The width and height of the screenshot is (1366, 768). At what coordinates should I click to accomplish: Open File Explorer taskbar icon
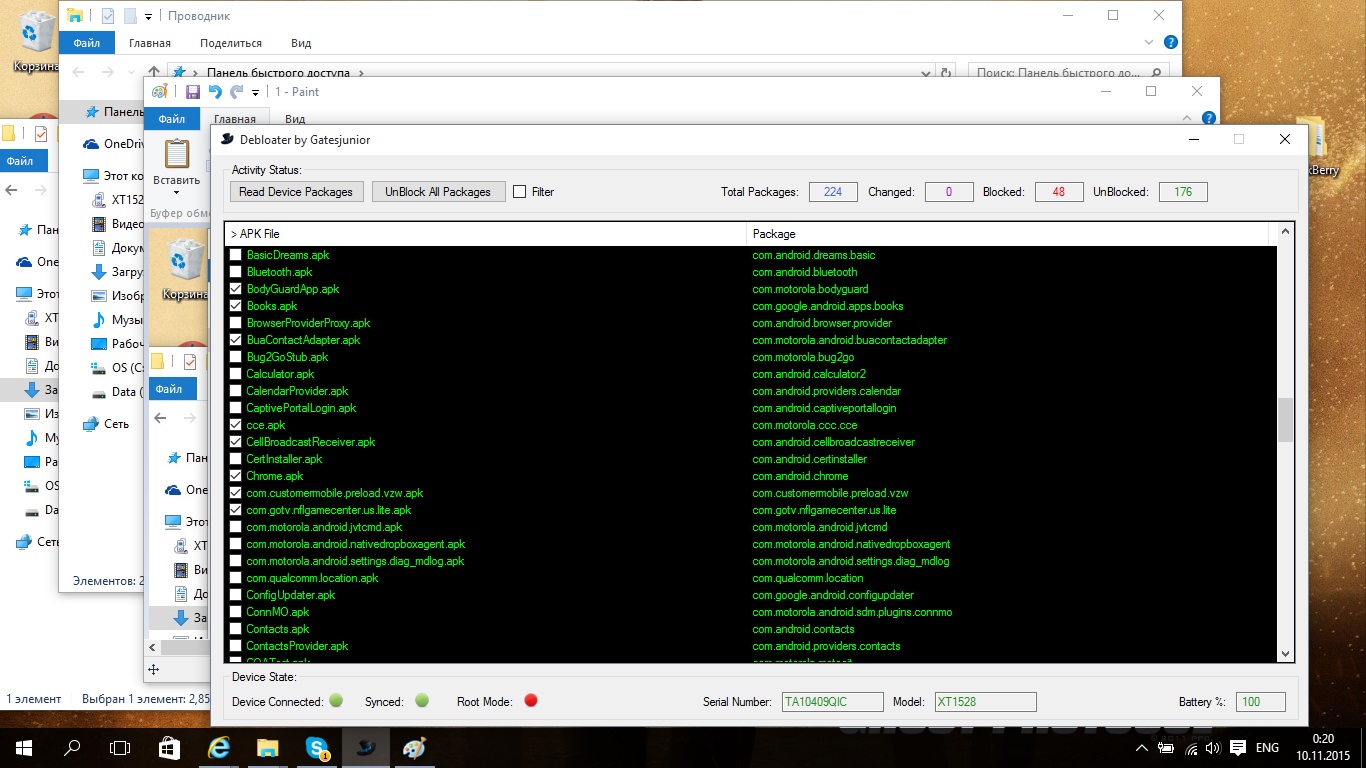pos(267,747)
